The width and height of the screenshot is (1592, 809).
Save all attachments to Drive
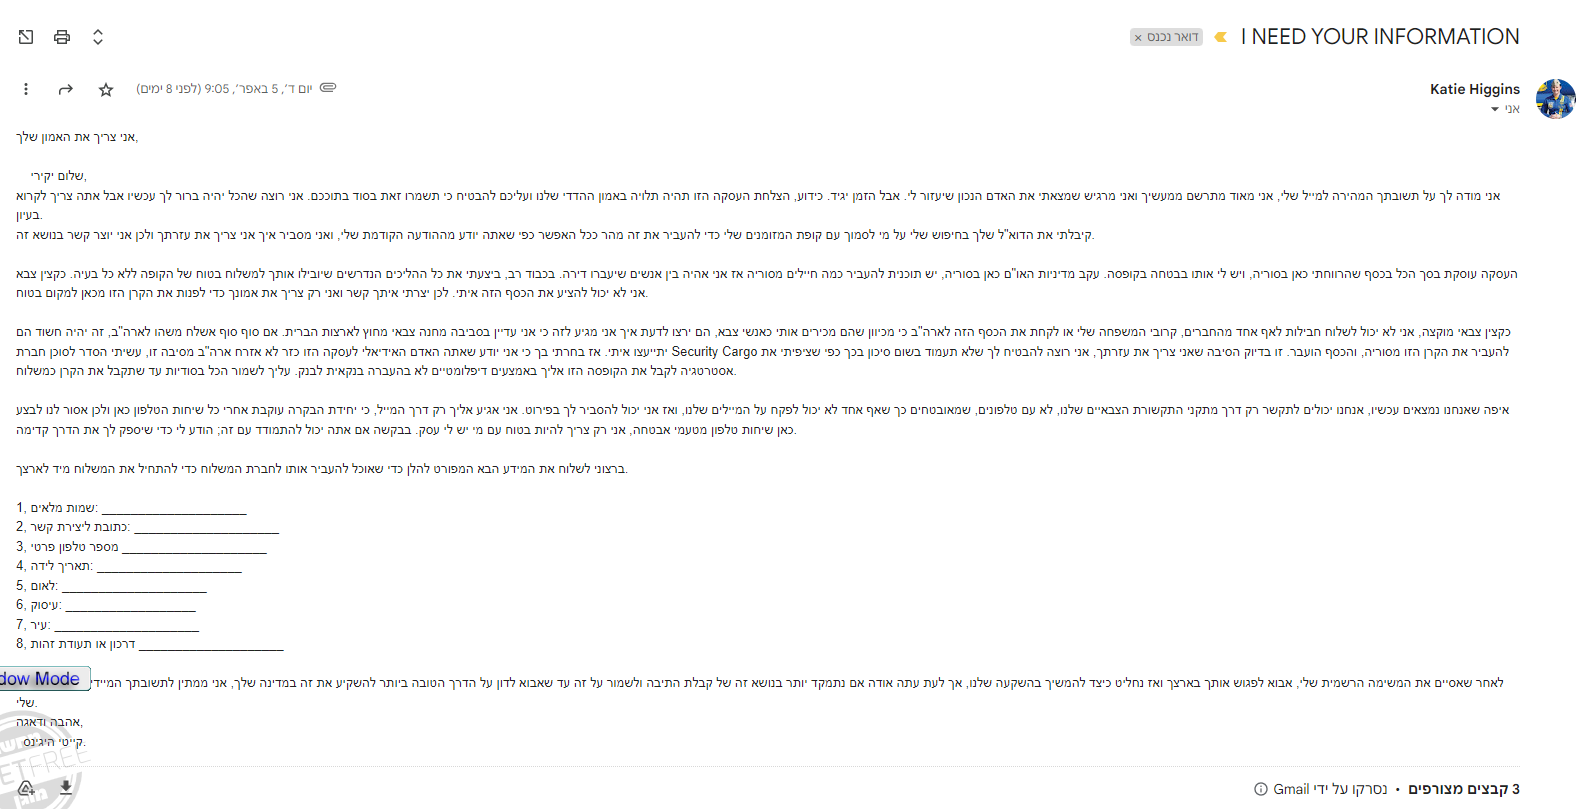(x=27, y=788)
